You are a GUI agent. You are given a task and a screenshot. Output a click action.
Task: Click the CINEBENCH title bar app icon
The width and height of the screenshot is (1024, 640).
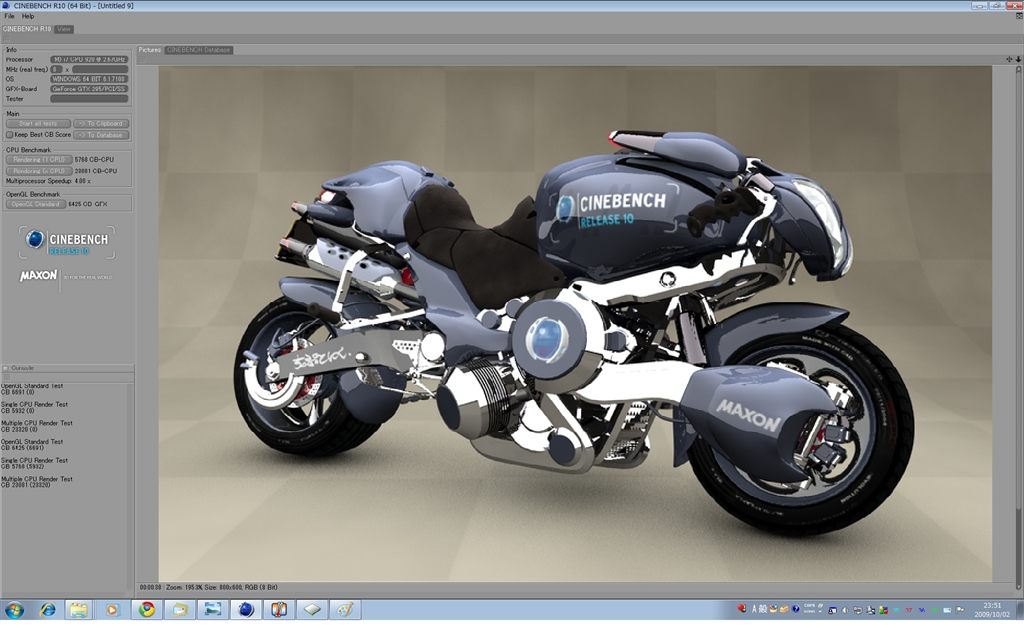[x=6, y=5]
